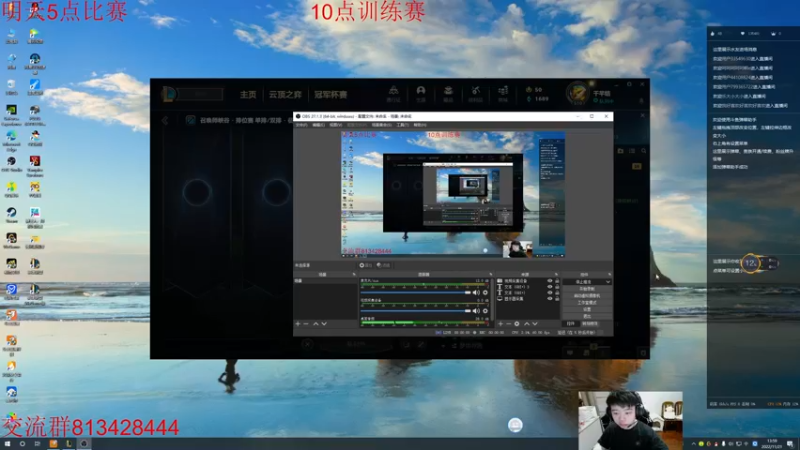The height and width of the screenshot is (450, 800).
Task: Open the 工具(T) menu in OBS
Action: point(403,125)
